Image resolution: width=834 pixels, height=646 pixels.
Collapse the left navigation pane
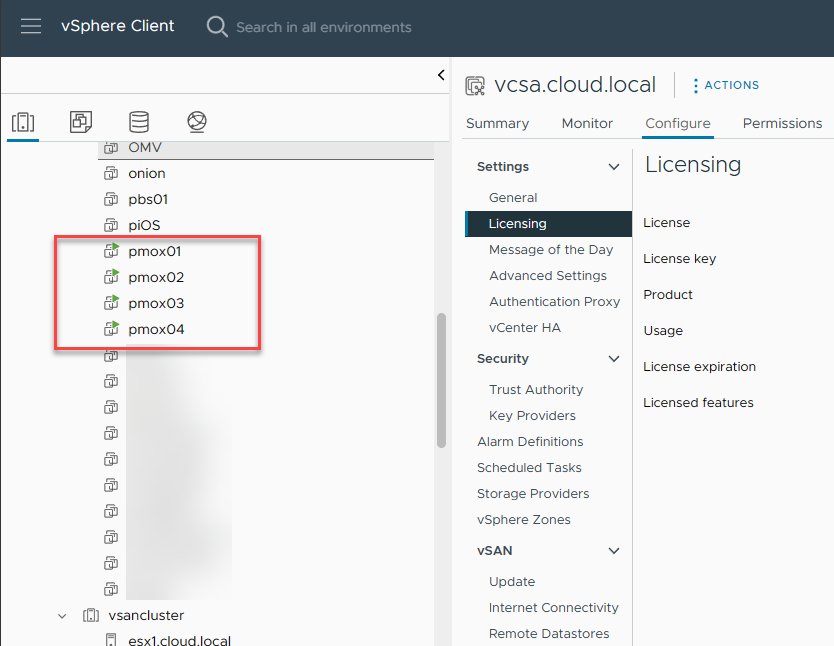(441, 75)
